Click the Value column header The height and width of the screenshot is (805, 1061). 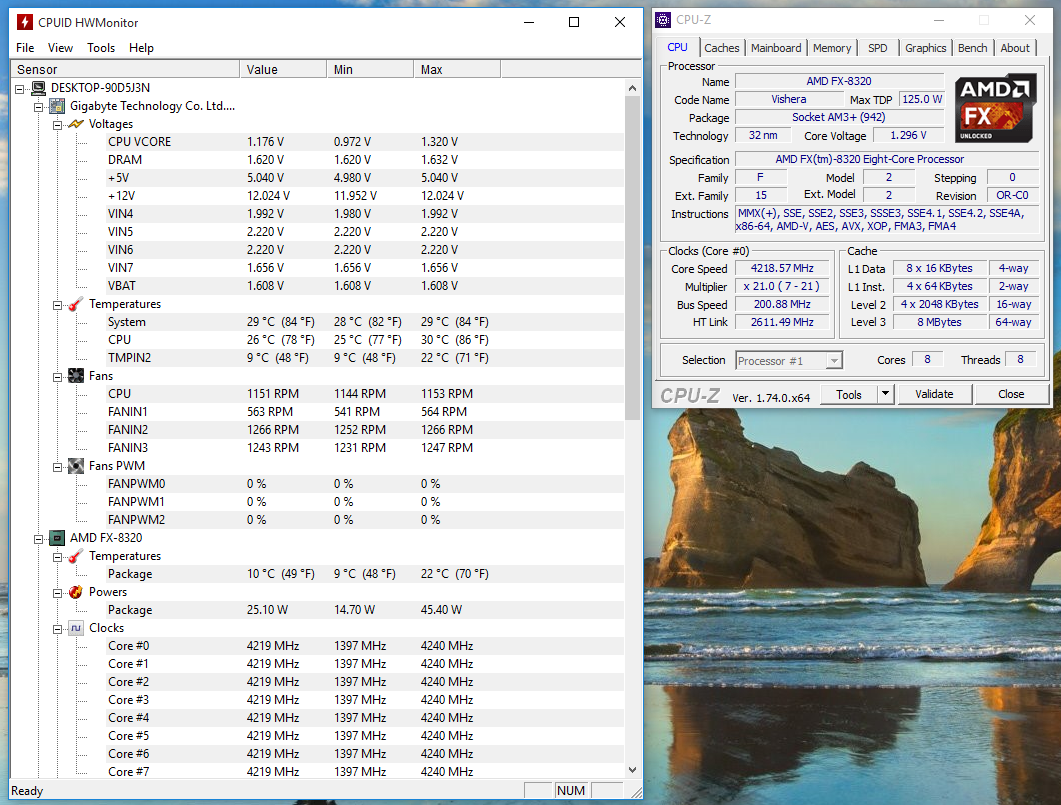[x=283, y=69]
